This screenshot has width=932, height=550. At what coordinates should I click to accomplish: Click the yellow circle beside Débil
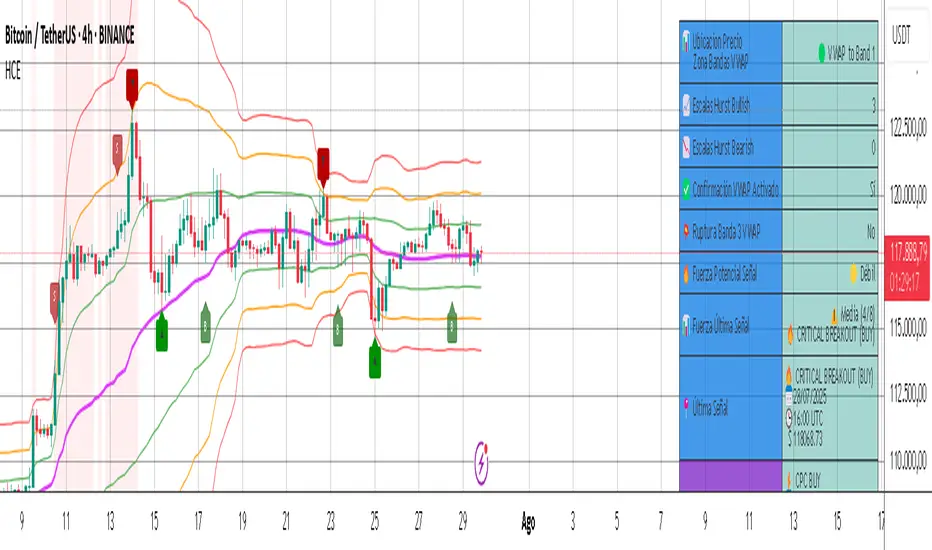(854, 273)
